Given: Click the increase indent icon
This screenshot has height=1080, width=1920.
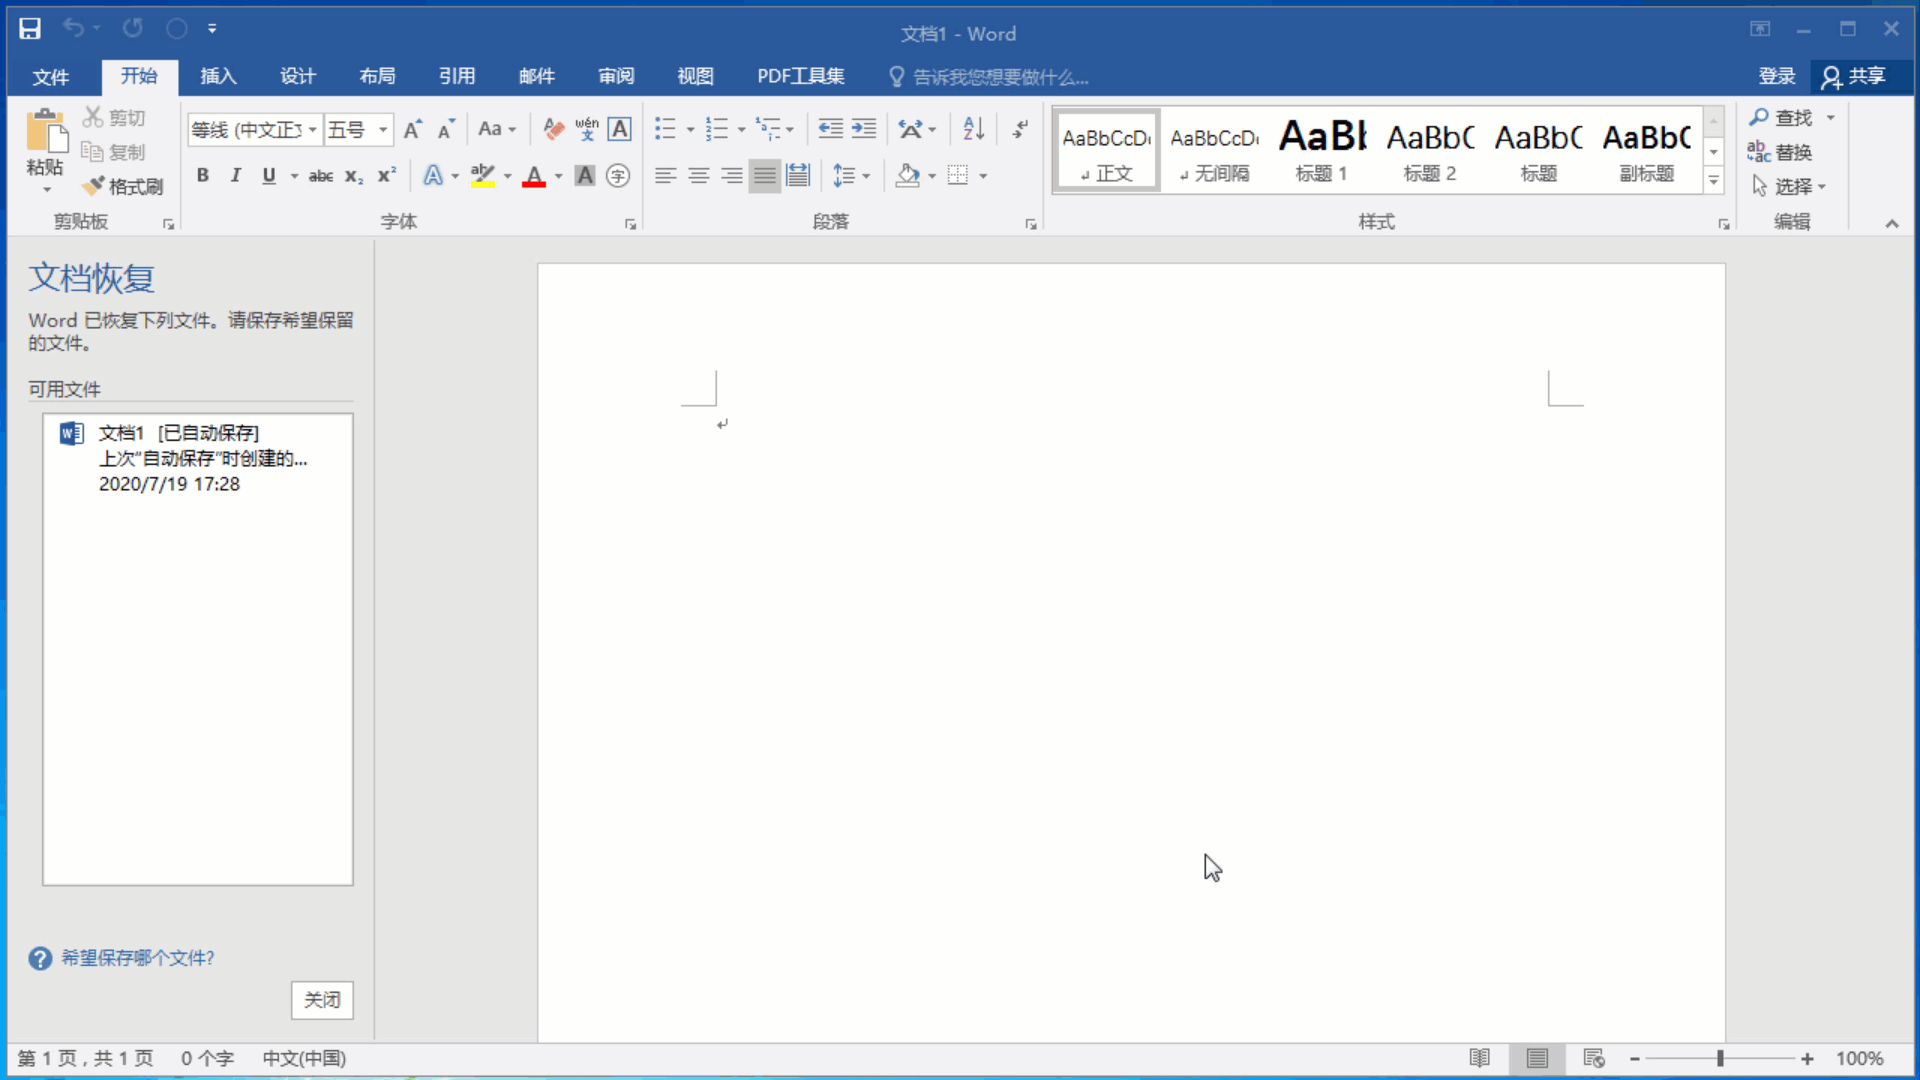Looking at the screenshot, I should pos(864,129).
